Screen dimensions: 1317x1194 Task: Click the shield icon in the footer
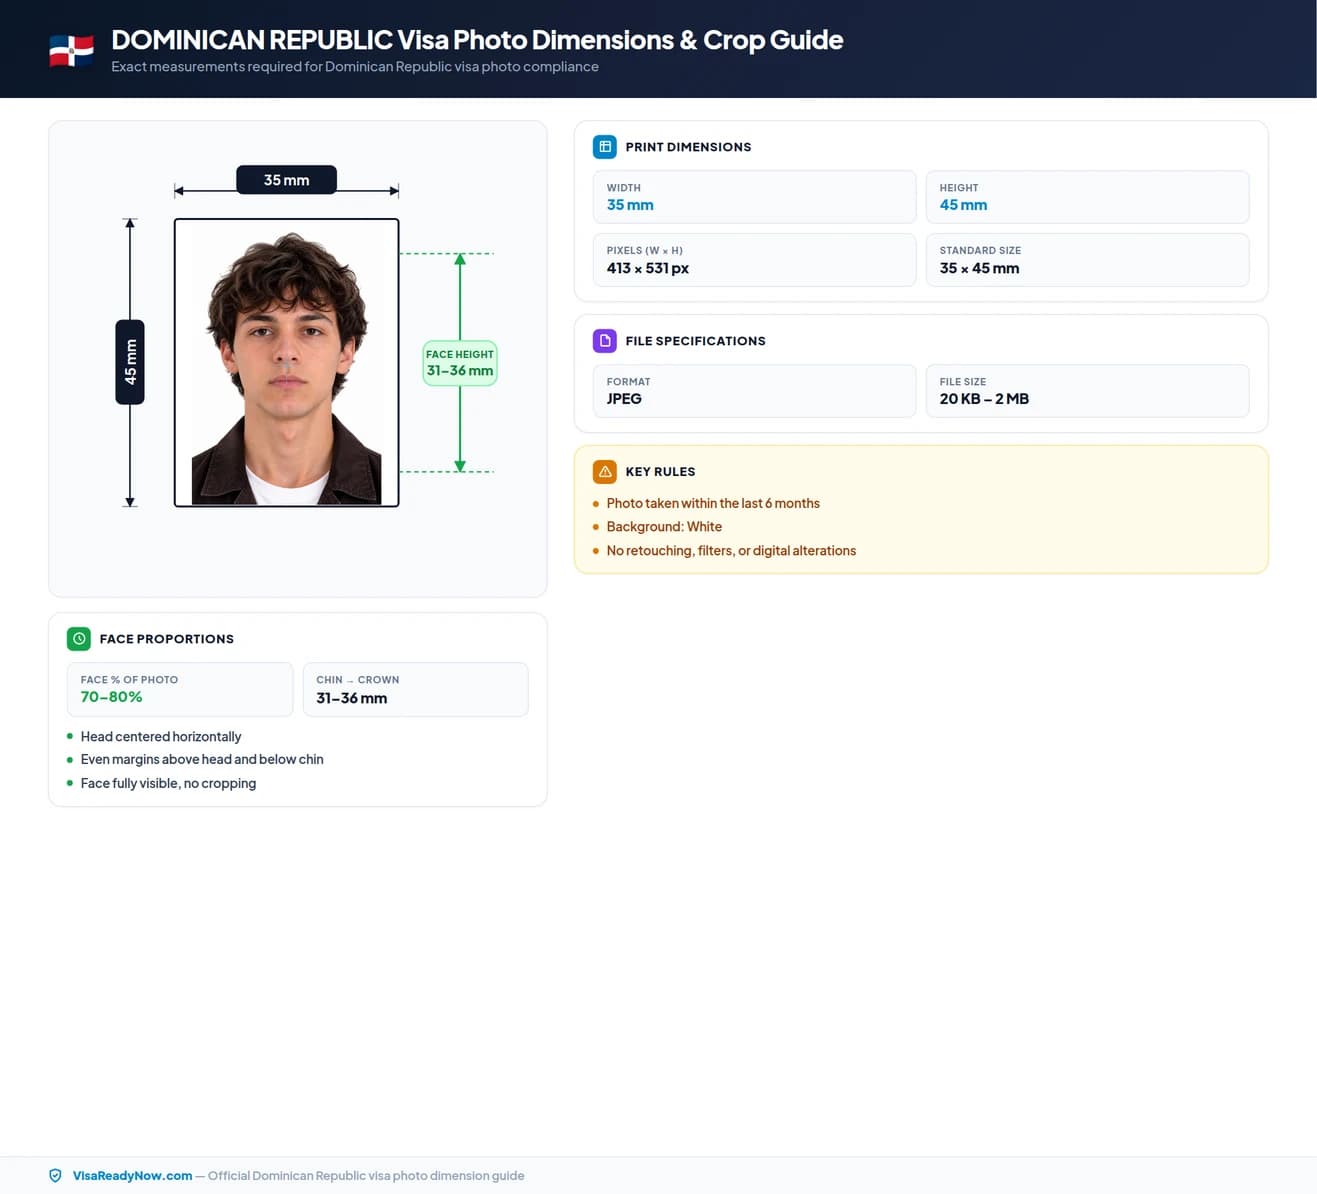(55, 1176)
